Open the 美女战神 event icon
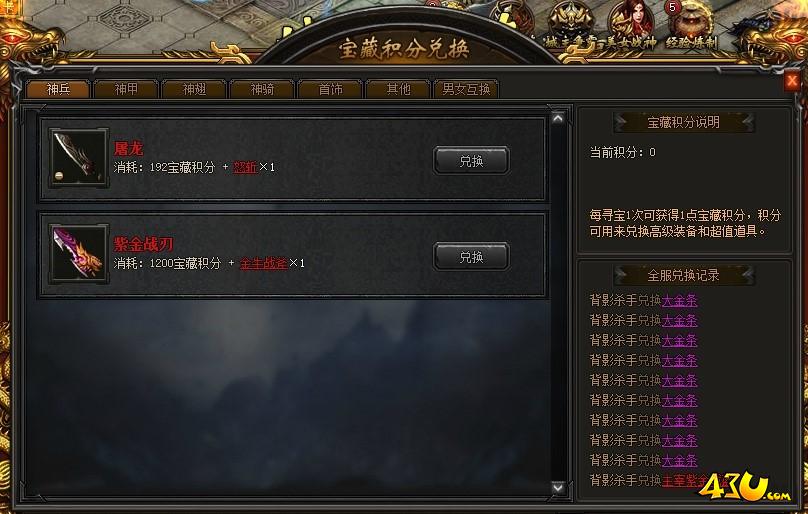Viewport: 808px width, 514px height. [630, 25]
